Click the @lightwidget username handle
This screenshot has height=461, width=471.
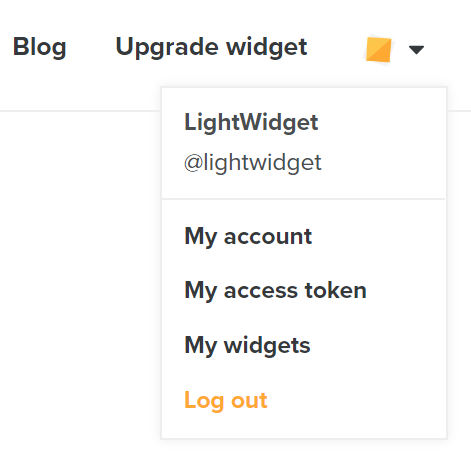point(253,163)
